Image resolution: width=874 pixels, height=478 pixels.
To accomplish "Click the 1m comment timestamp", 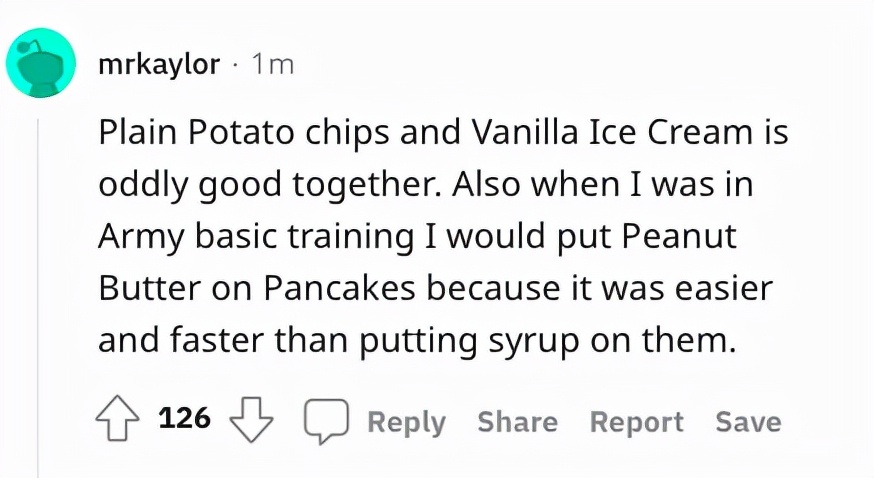I will 272,65.
